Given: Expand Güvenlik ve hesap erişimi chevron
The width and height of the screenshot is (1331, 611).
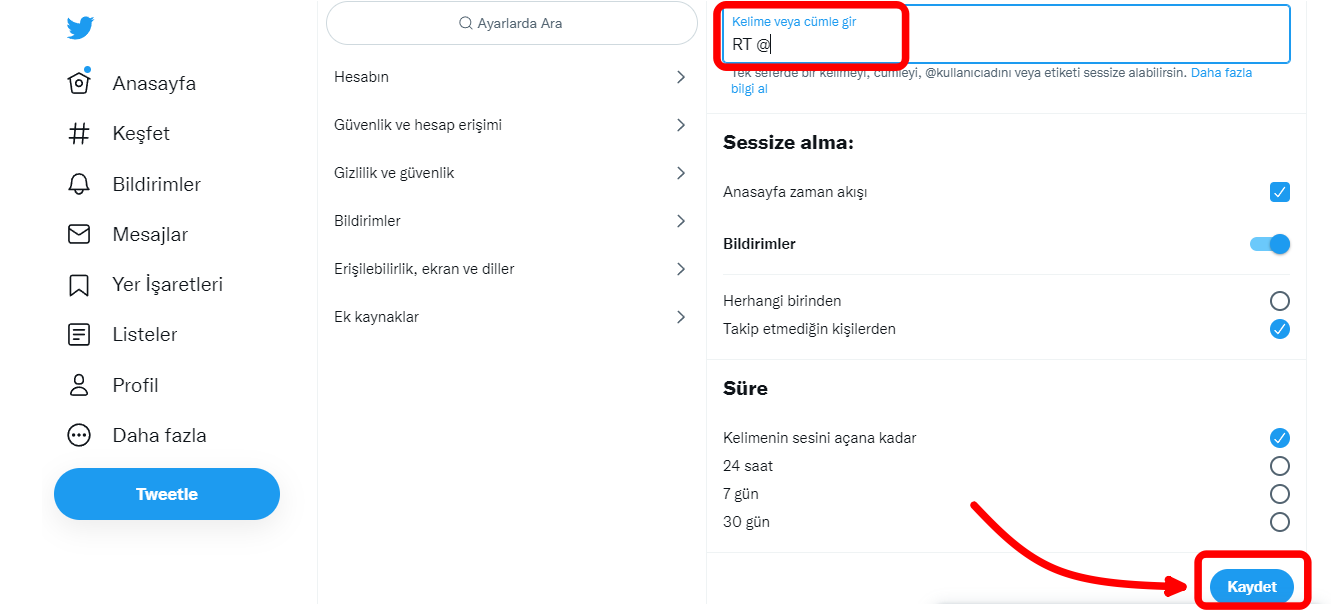Looking at the screenshot, I should coord(680,125).
